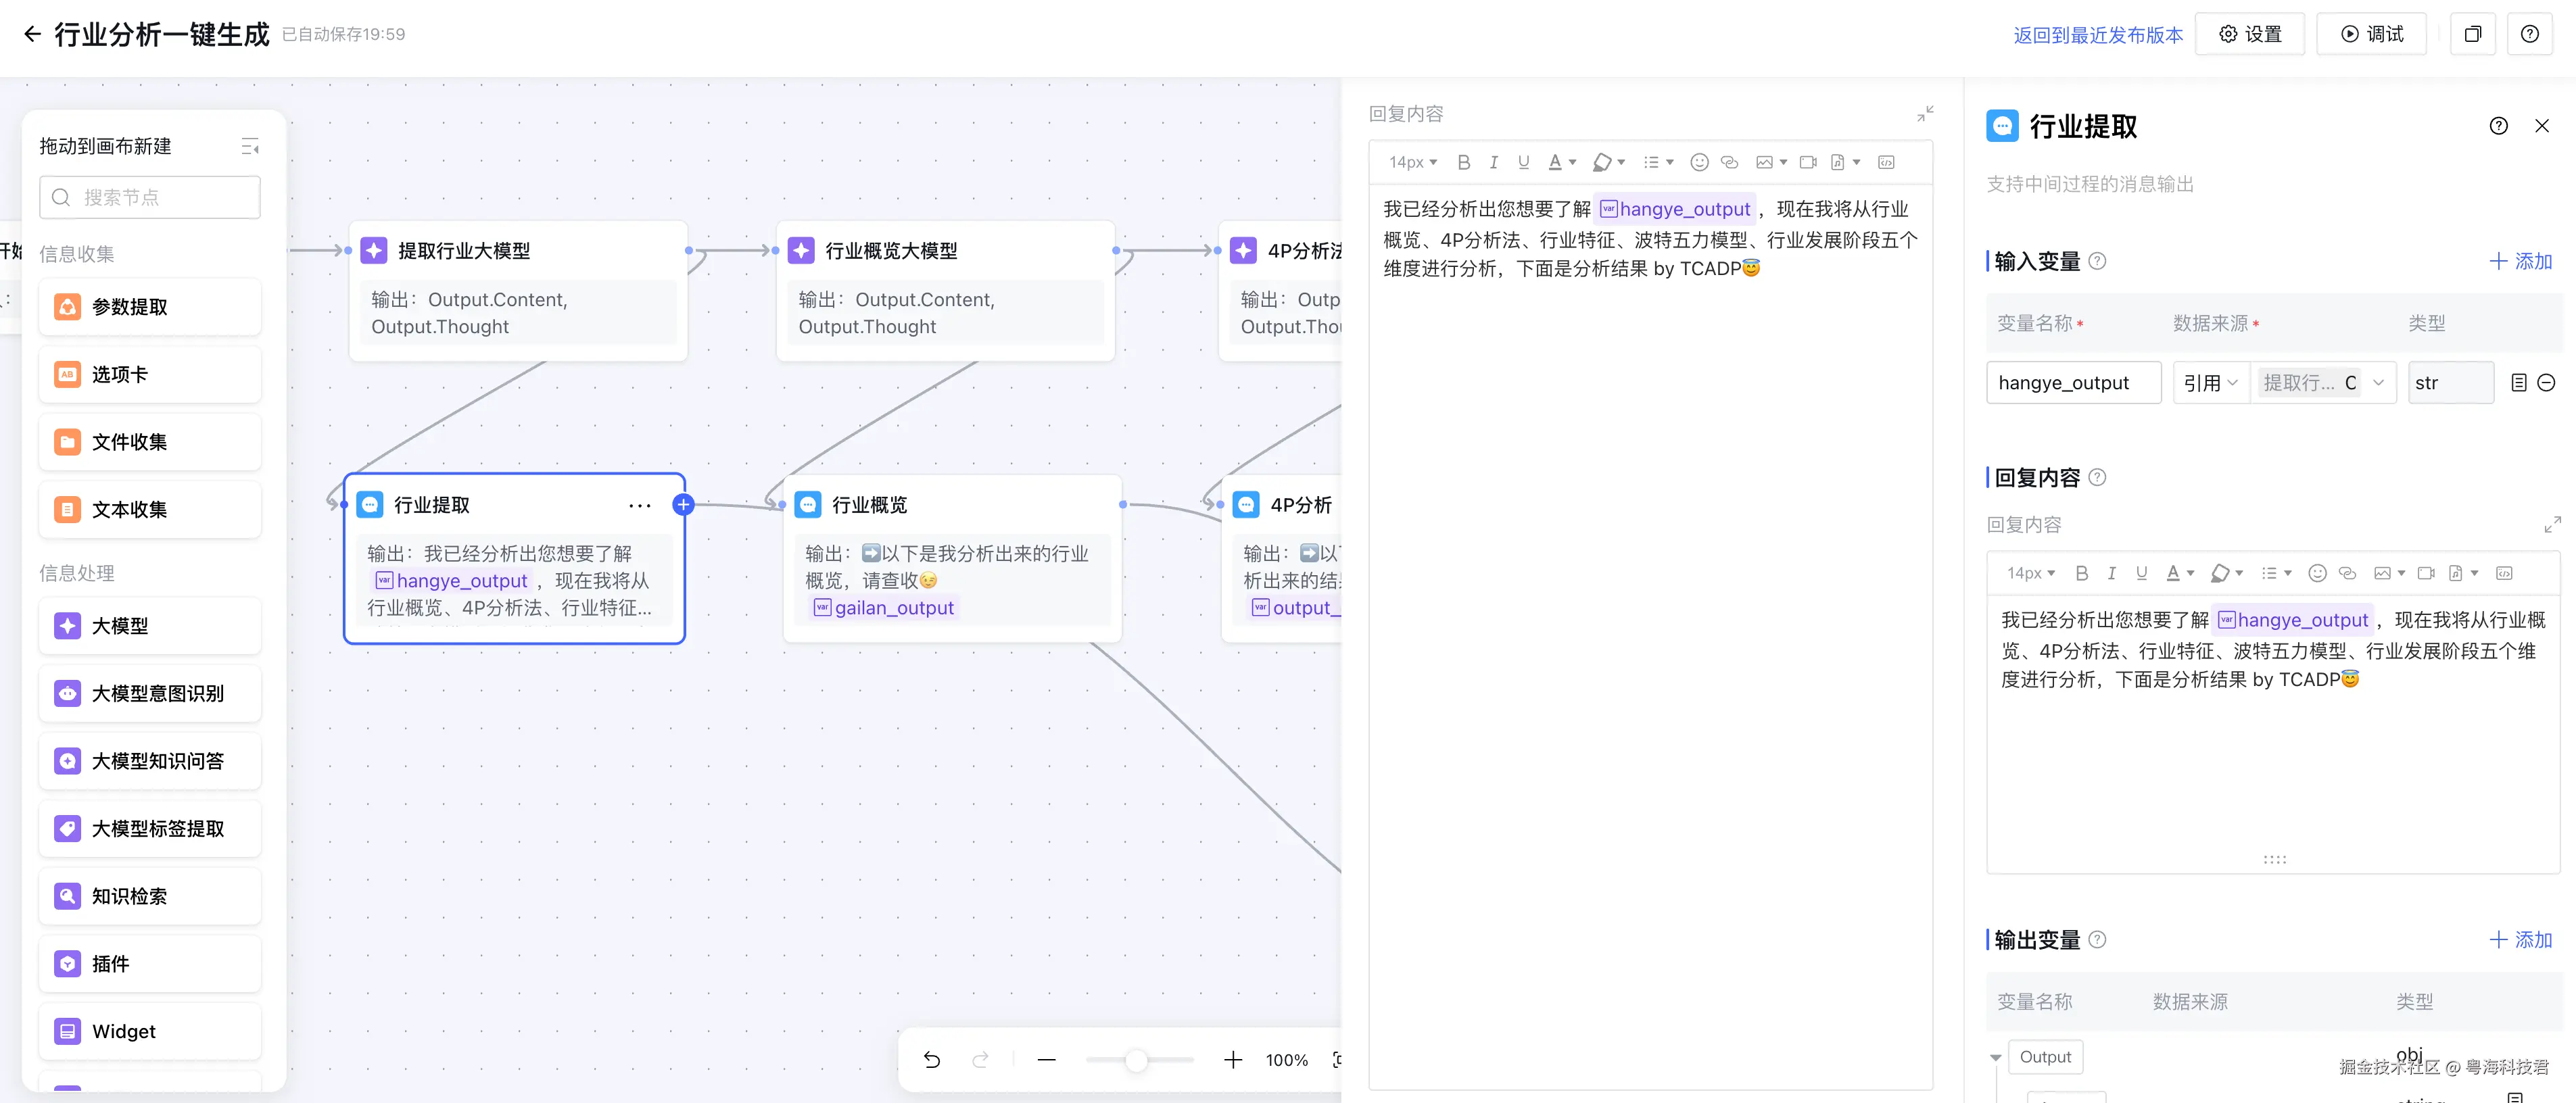
Task: Click the 调试 debug button
Action: [x=2371, y=34]
